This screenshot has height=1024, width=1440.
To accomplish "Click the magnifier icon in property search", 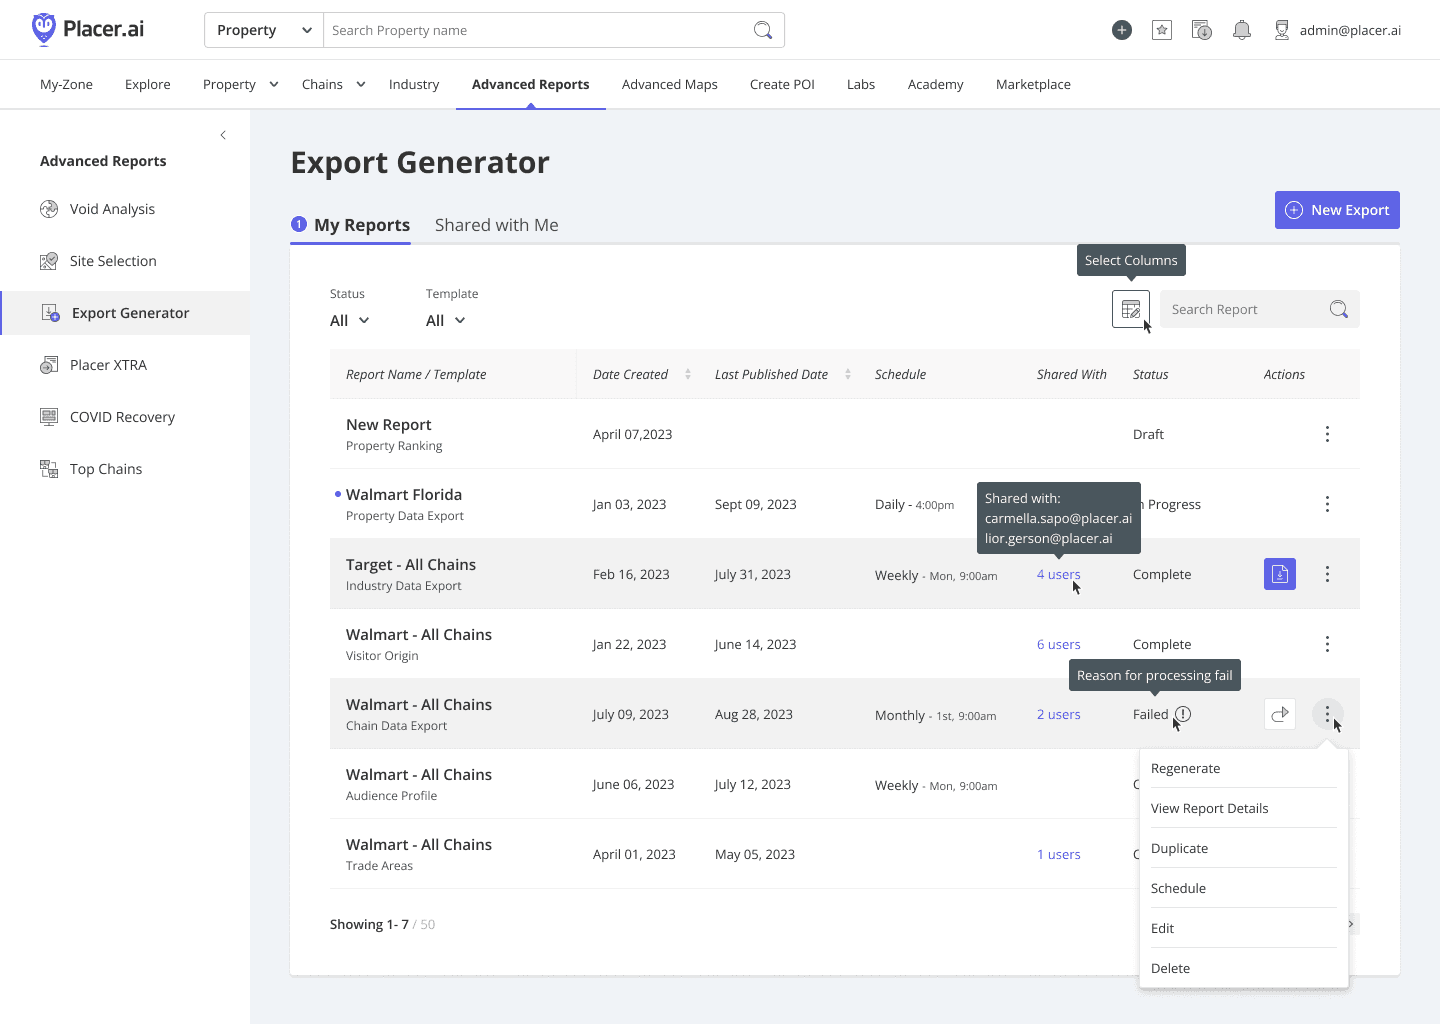I will 763,30.
